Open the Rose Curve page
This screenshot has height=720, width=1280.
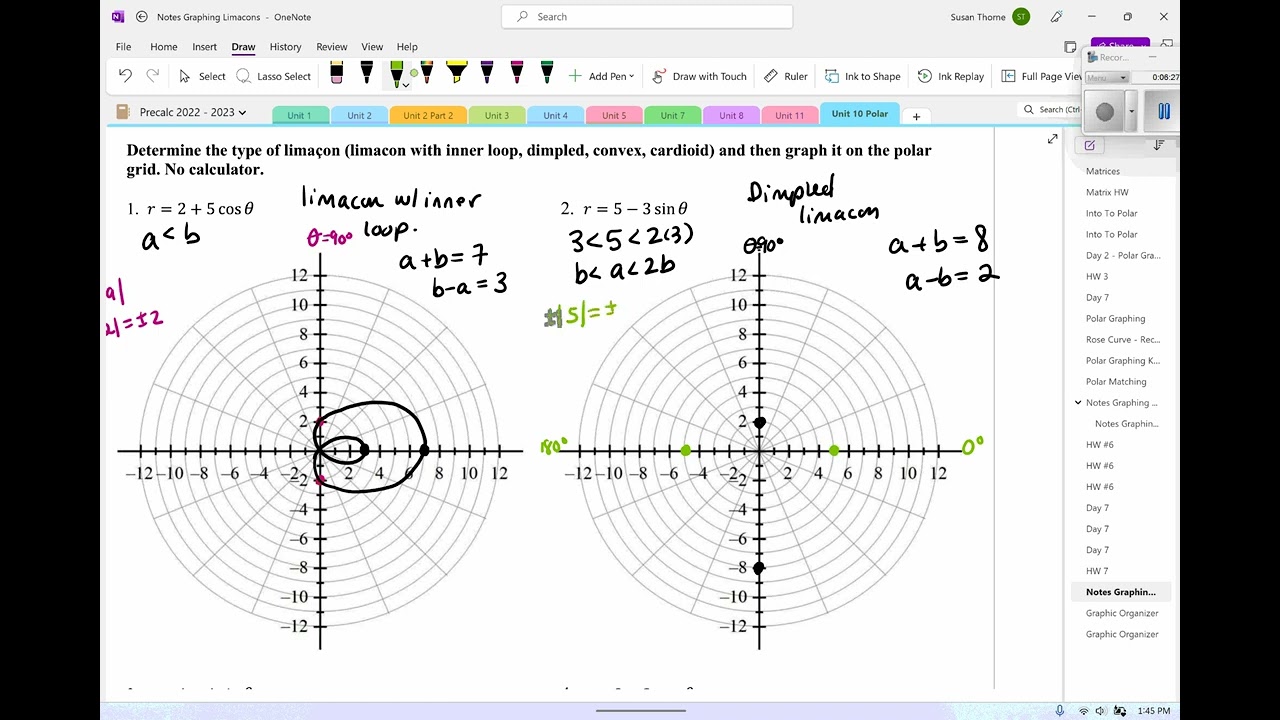click(x=1123, y=340)
